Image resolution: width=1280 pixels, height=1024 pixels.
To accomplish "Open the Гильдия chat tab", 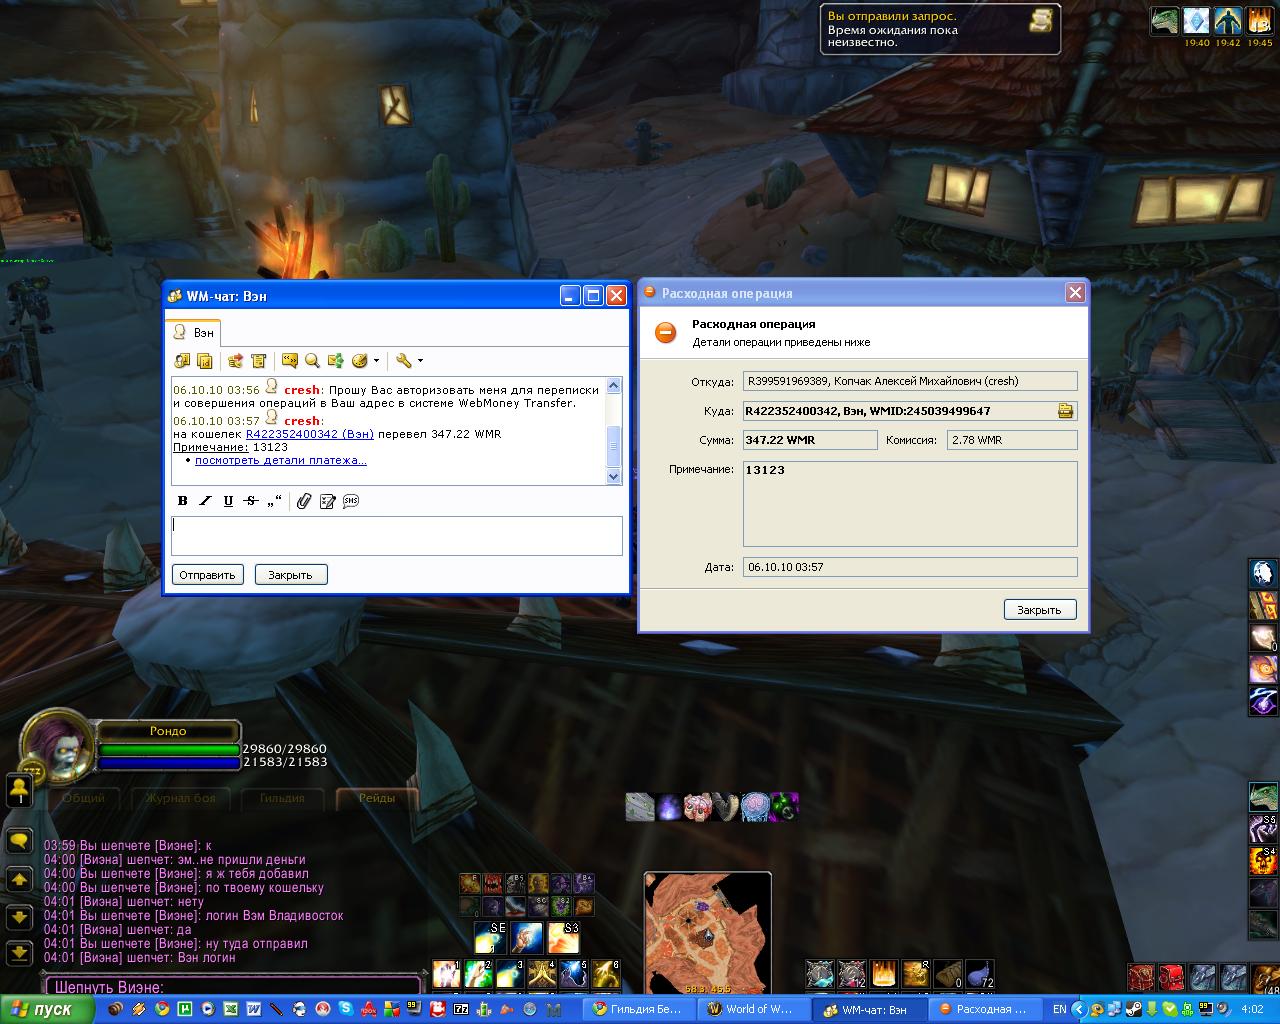I will [282, 798].
